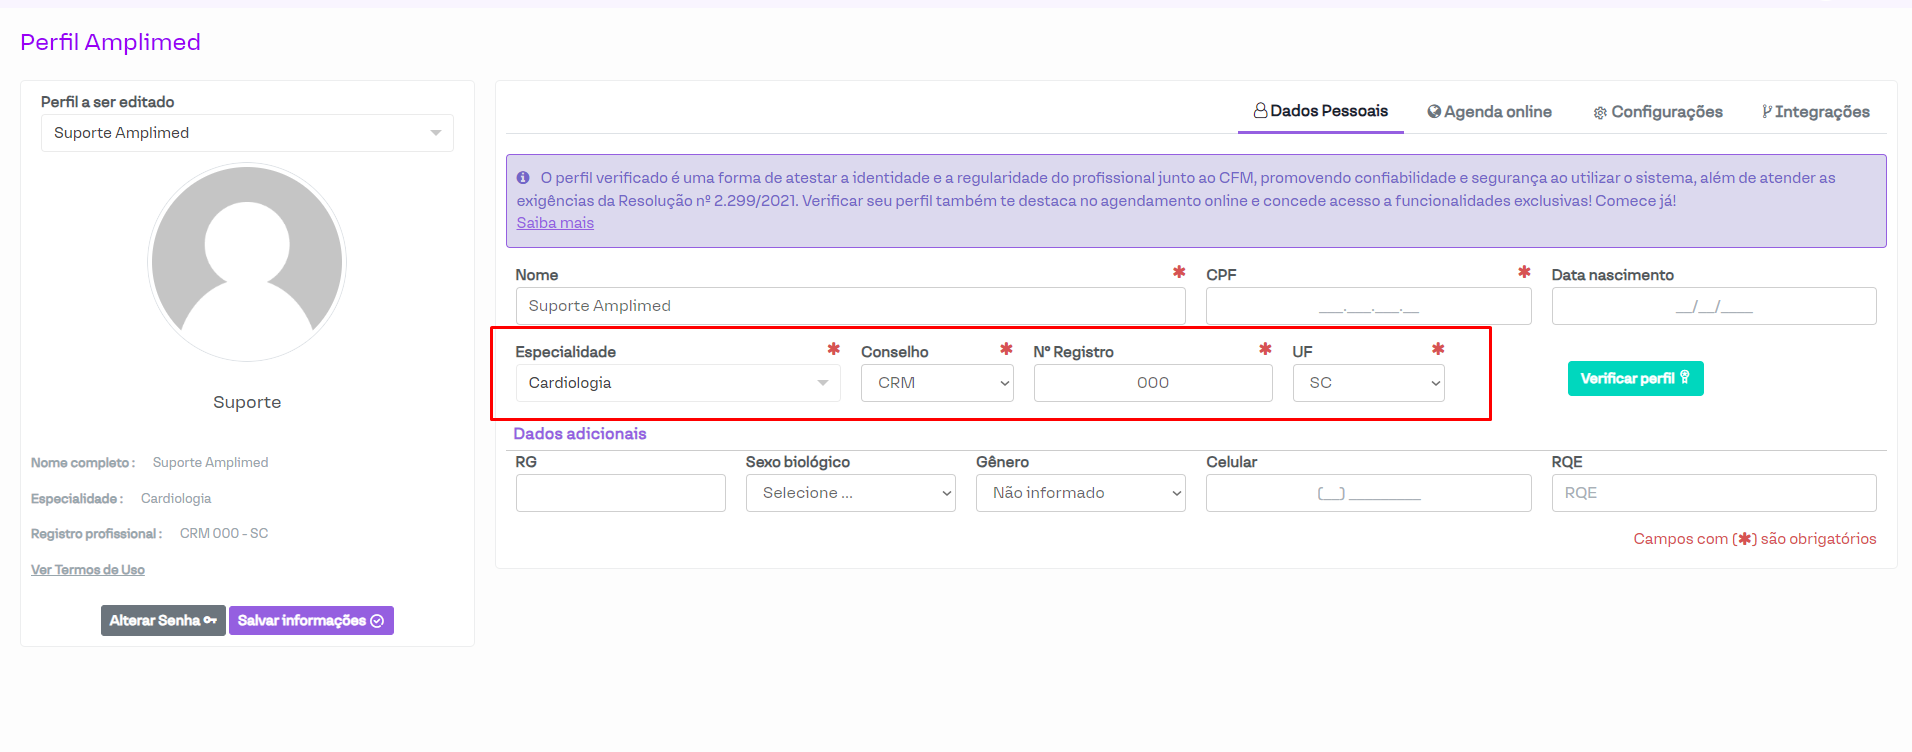Click the profile avatar placeholder image

click(x=247, y=262)
